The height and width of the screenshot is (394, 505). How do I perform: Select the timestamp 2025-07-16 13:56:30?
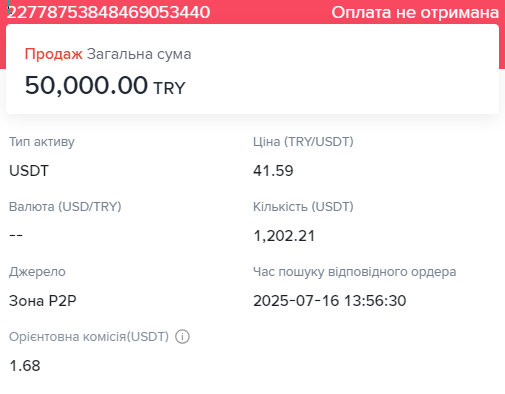(330, 301)
